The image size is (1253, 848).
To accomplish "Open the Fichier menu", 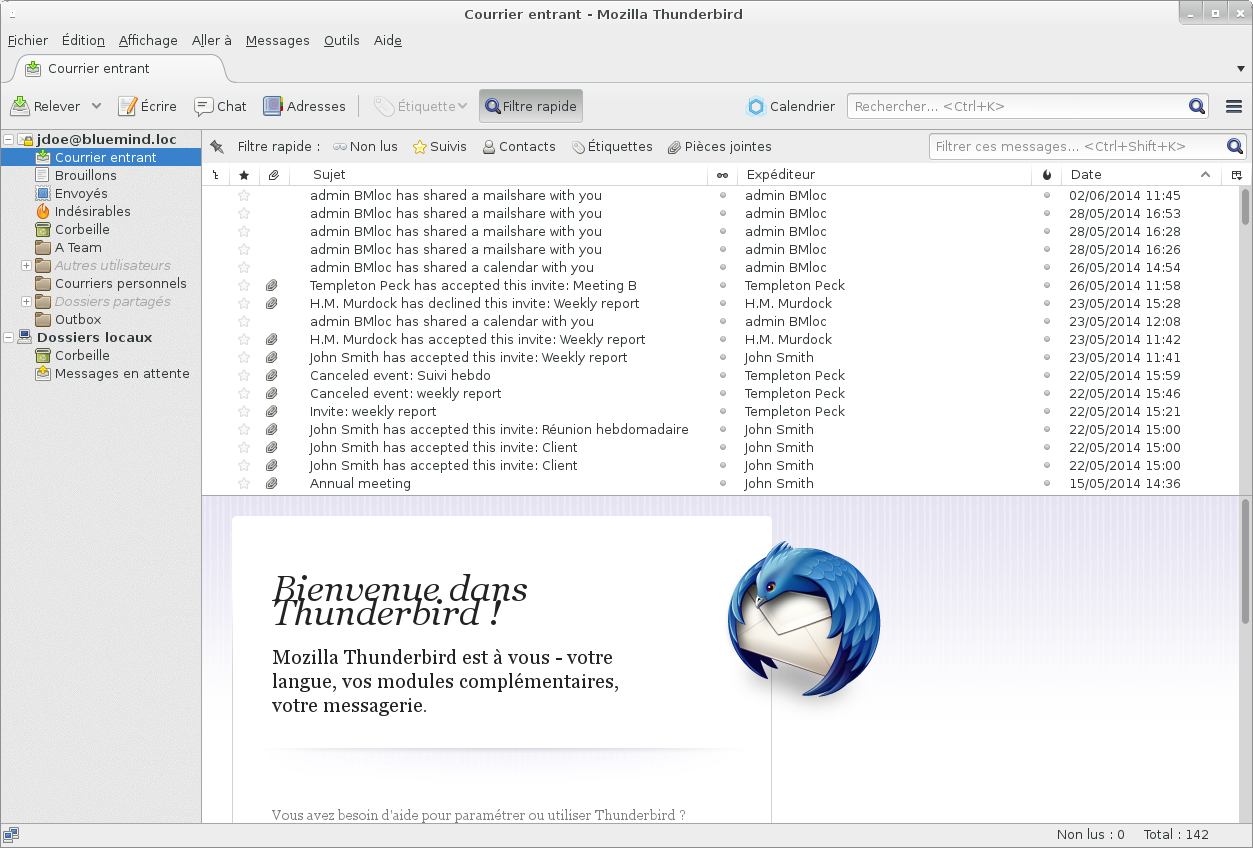I will [x=28, y=41].
